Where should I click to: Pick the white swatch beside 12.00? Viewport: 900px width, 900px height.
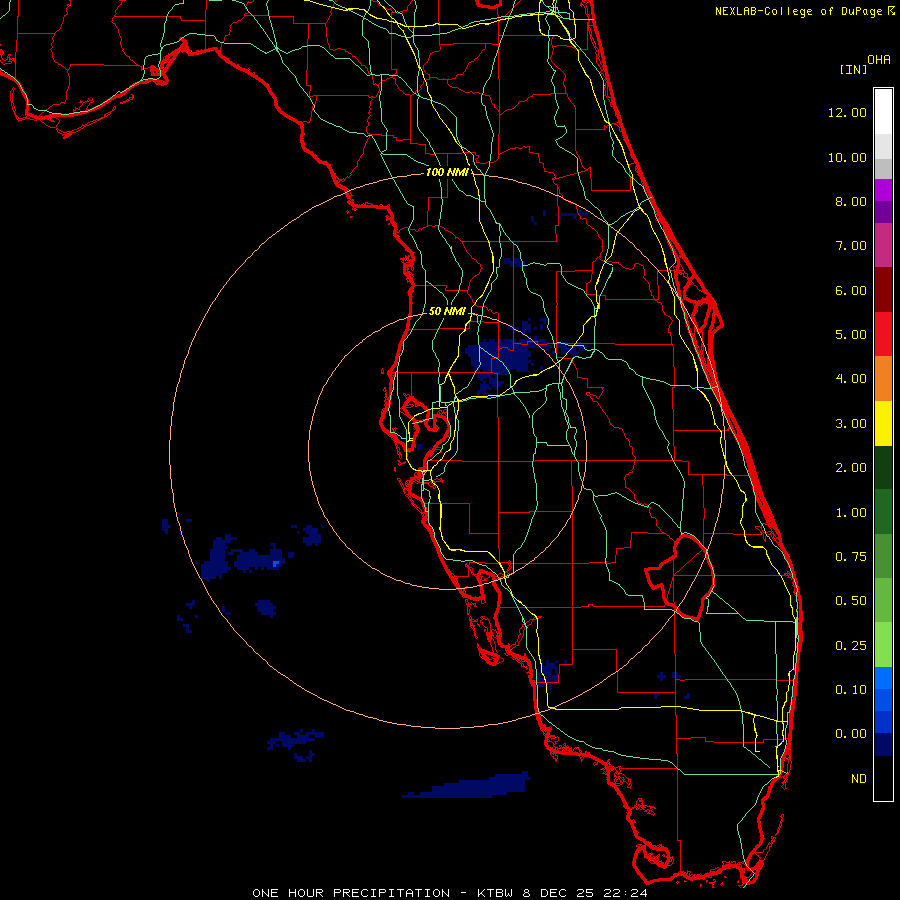(x=883, y=112)
